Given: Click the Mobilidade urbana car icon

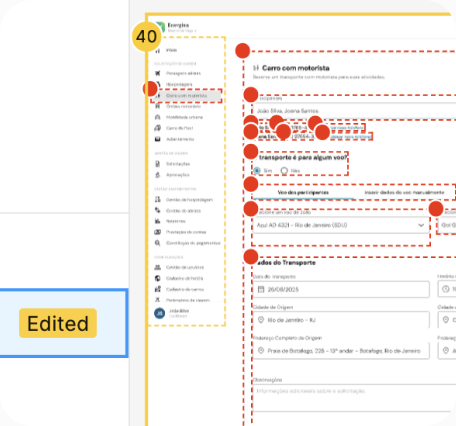Looking at the screenshot, I should 158,117.
